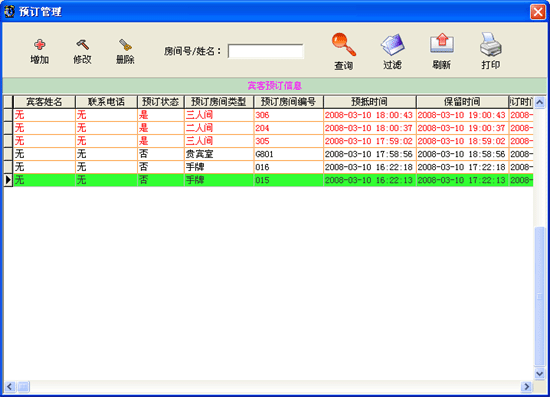Viewport: 550px width, 397px height.
Task: Click the vertical scrollbar down arrow
Action: pyautogui.click(x=539, y=374)
